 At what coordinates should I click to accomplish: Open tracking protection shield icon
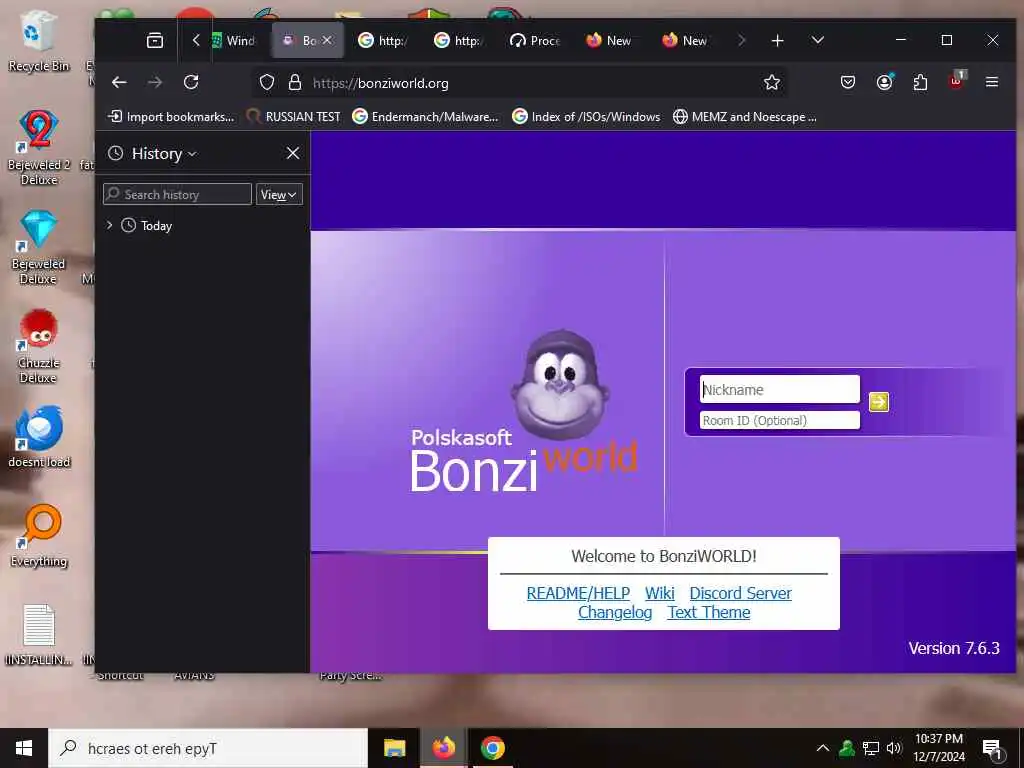(x=266, y=82)
